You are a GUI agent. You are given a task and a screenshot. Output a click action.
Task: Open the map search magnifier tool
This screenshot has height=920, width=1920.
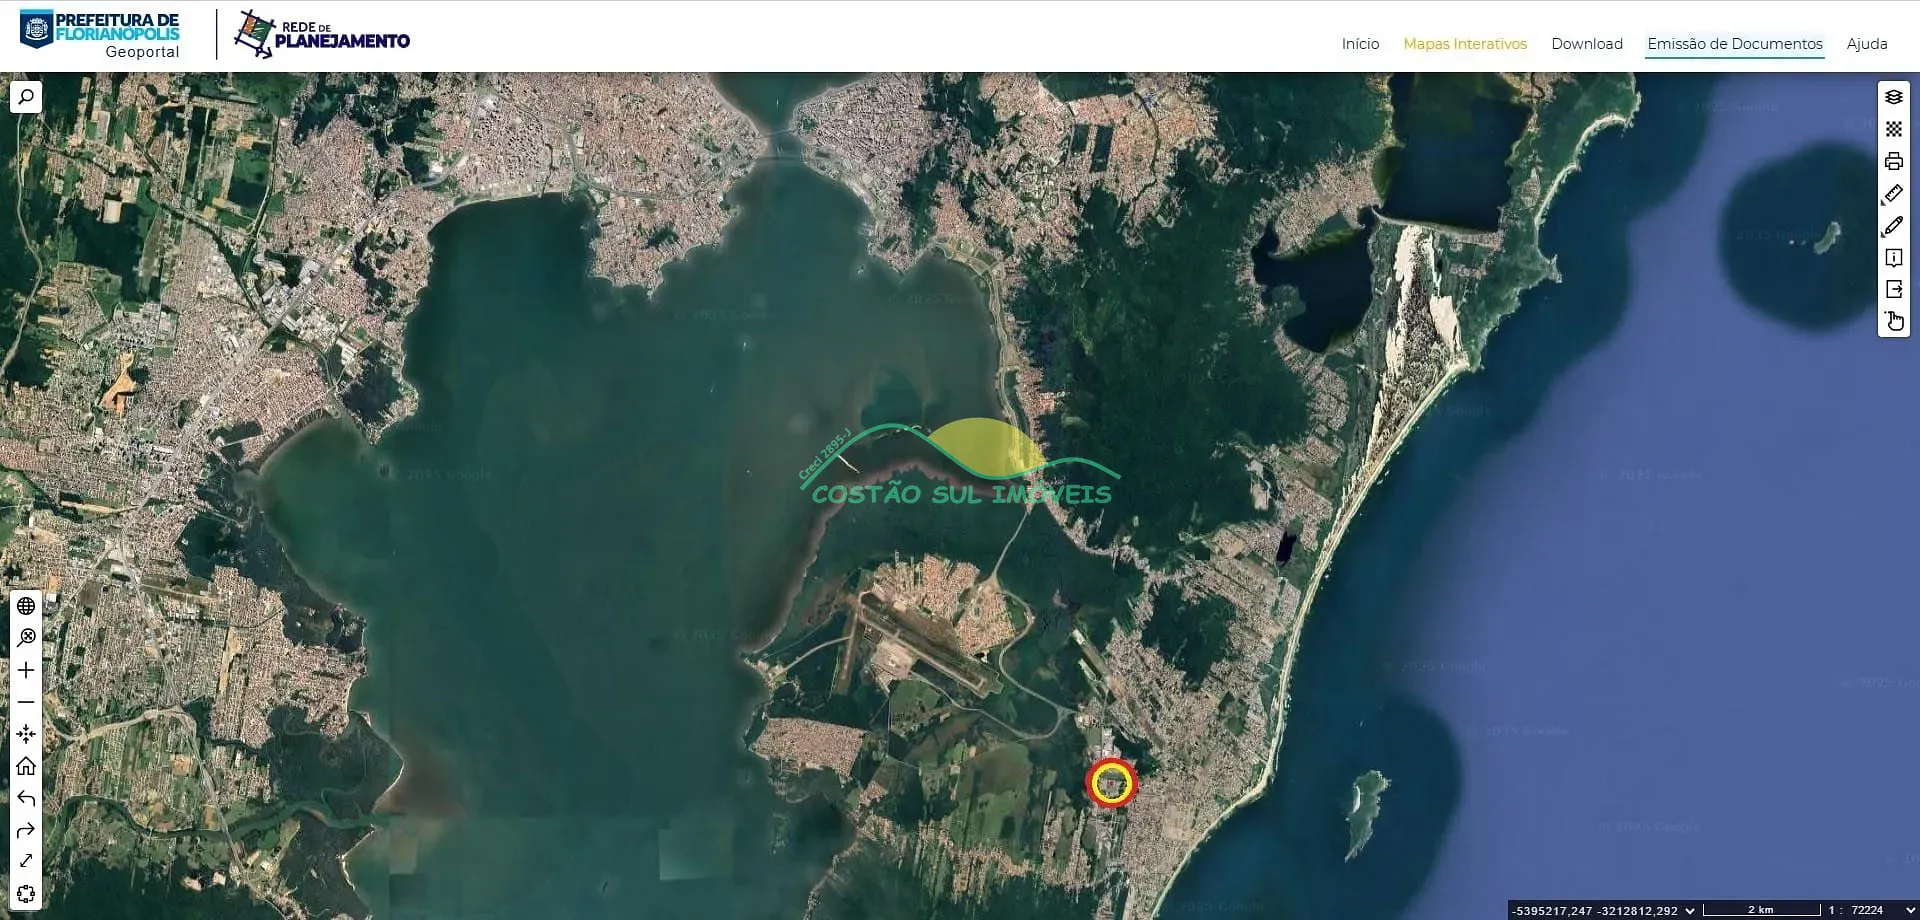26,97
